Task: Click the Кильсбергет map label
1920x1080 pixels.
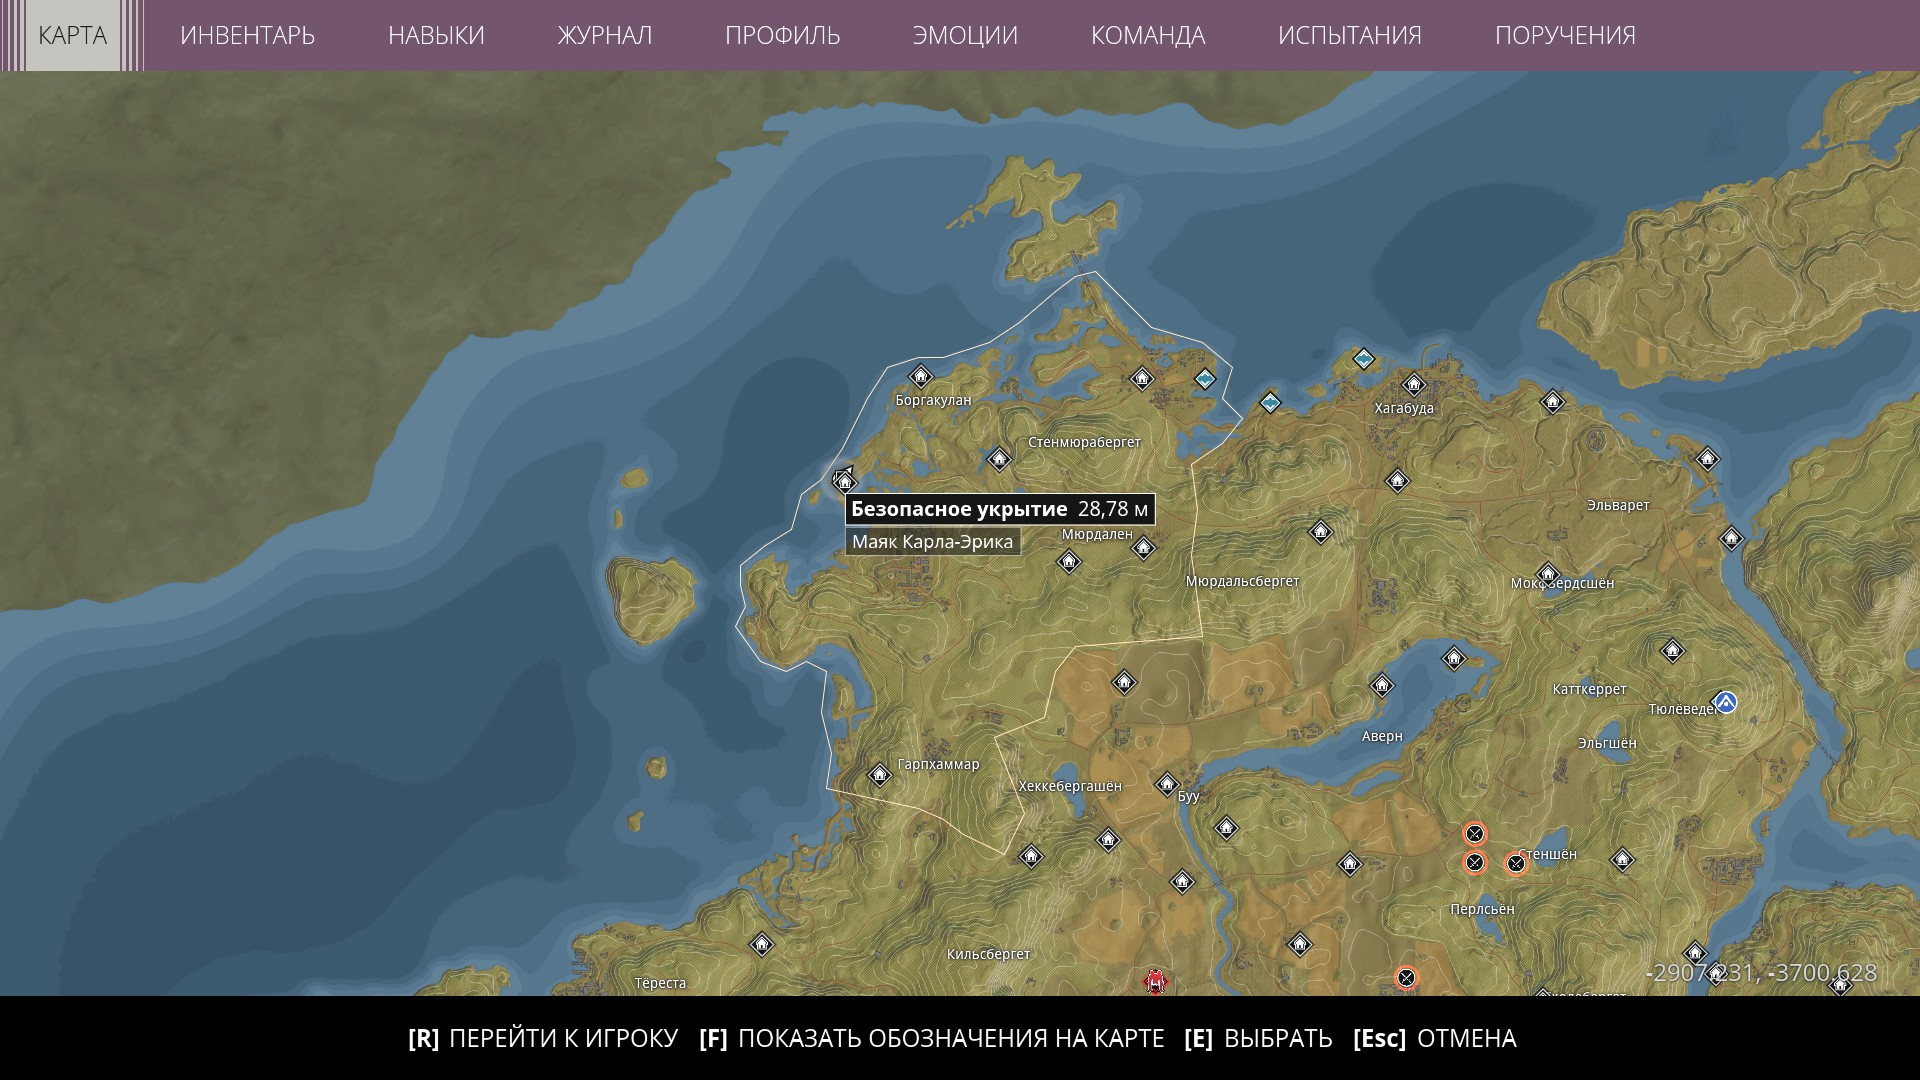Action: point(988,954)
